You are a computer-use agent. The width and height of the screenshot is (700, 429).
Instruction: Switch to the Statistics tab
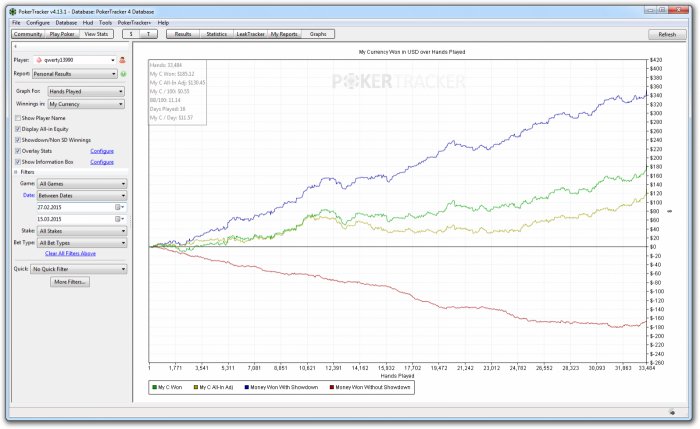point(217,34)
